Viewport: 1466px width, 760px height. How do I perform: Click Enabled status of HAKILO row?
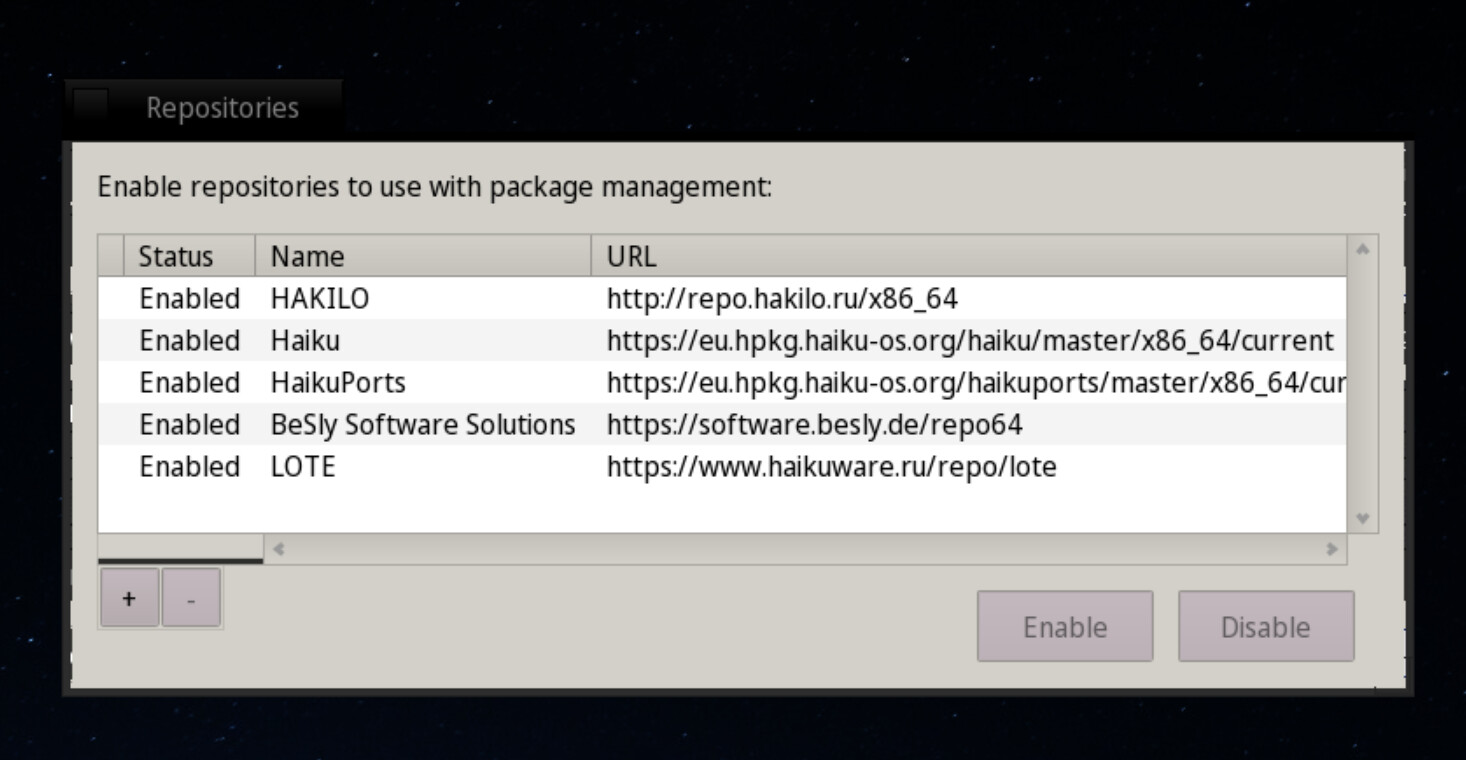click(189, 299)
